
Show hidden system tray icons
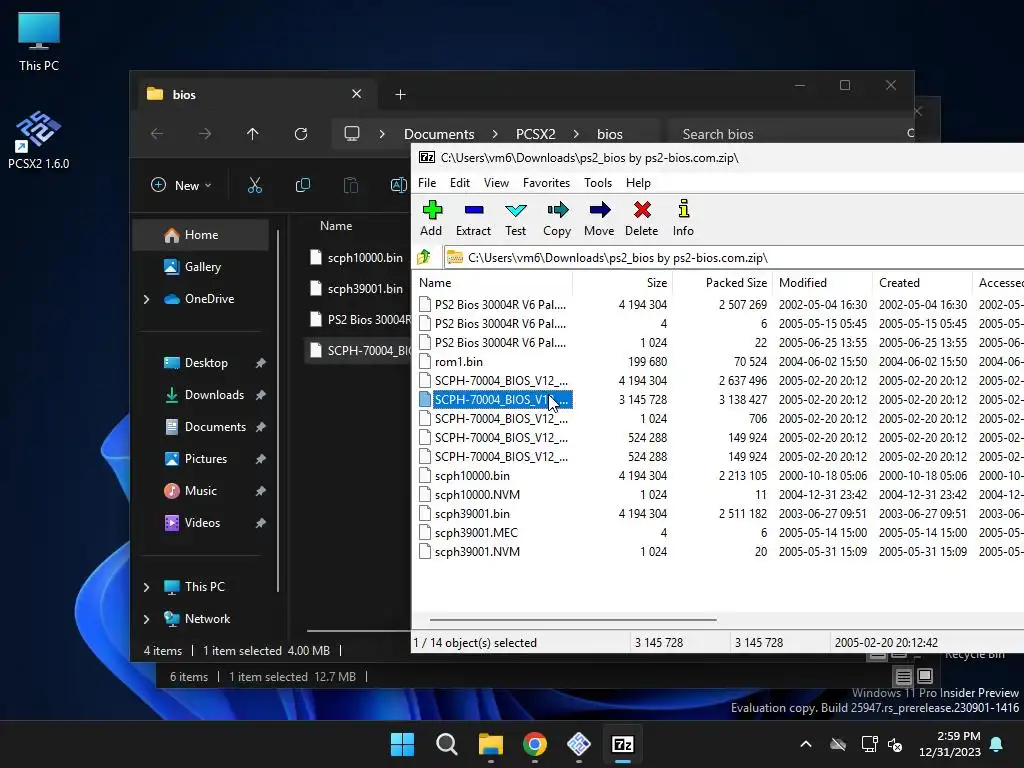pyautogui.click(x=806, y=744)
